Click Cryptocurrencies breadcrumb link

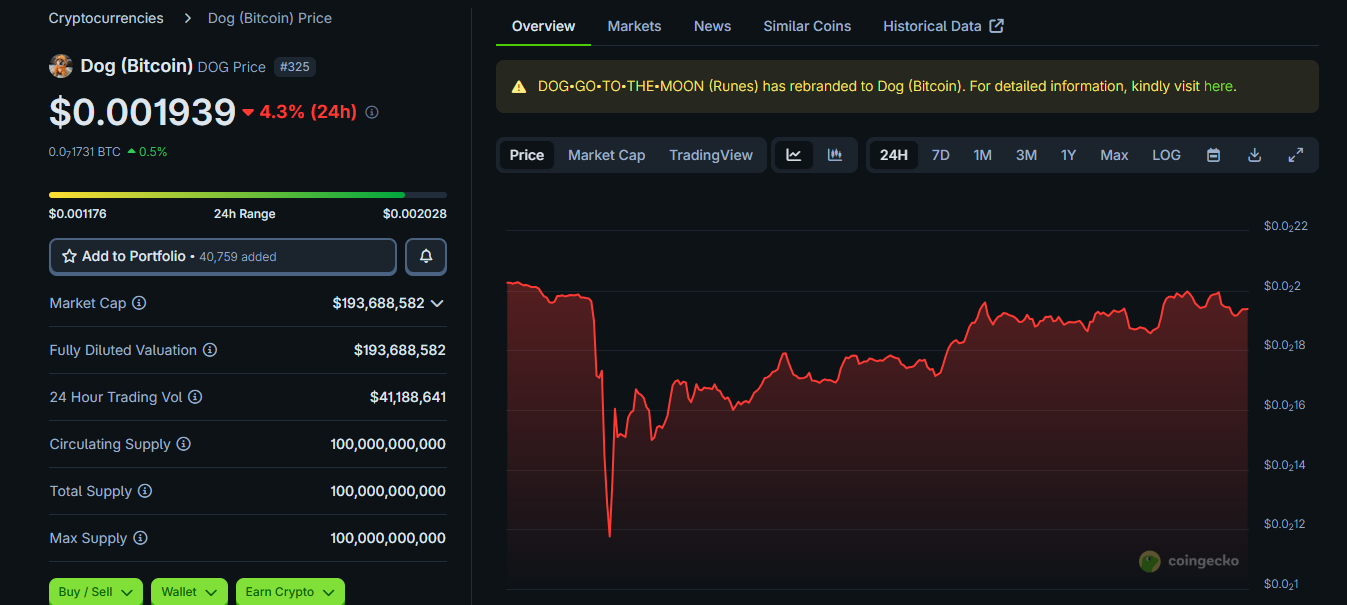tap(106, 18)
